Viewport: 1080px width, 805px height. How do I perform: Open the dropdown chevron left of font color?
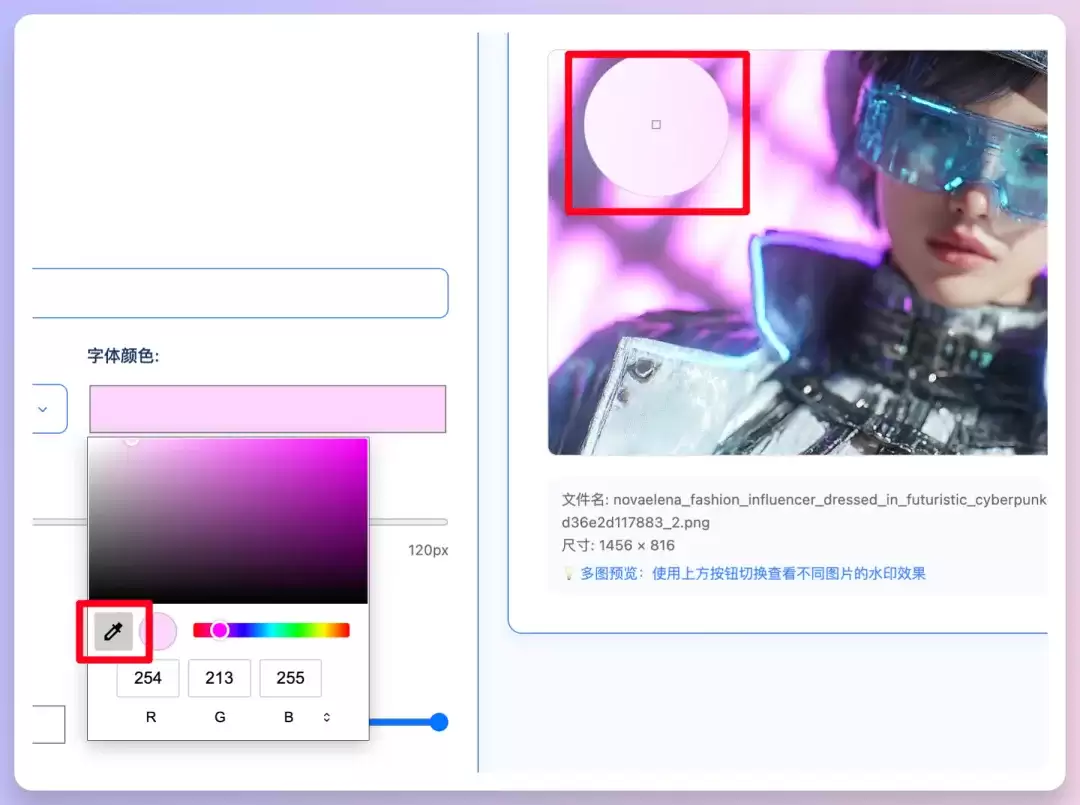pyautogui.click(x=43, y=409)
